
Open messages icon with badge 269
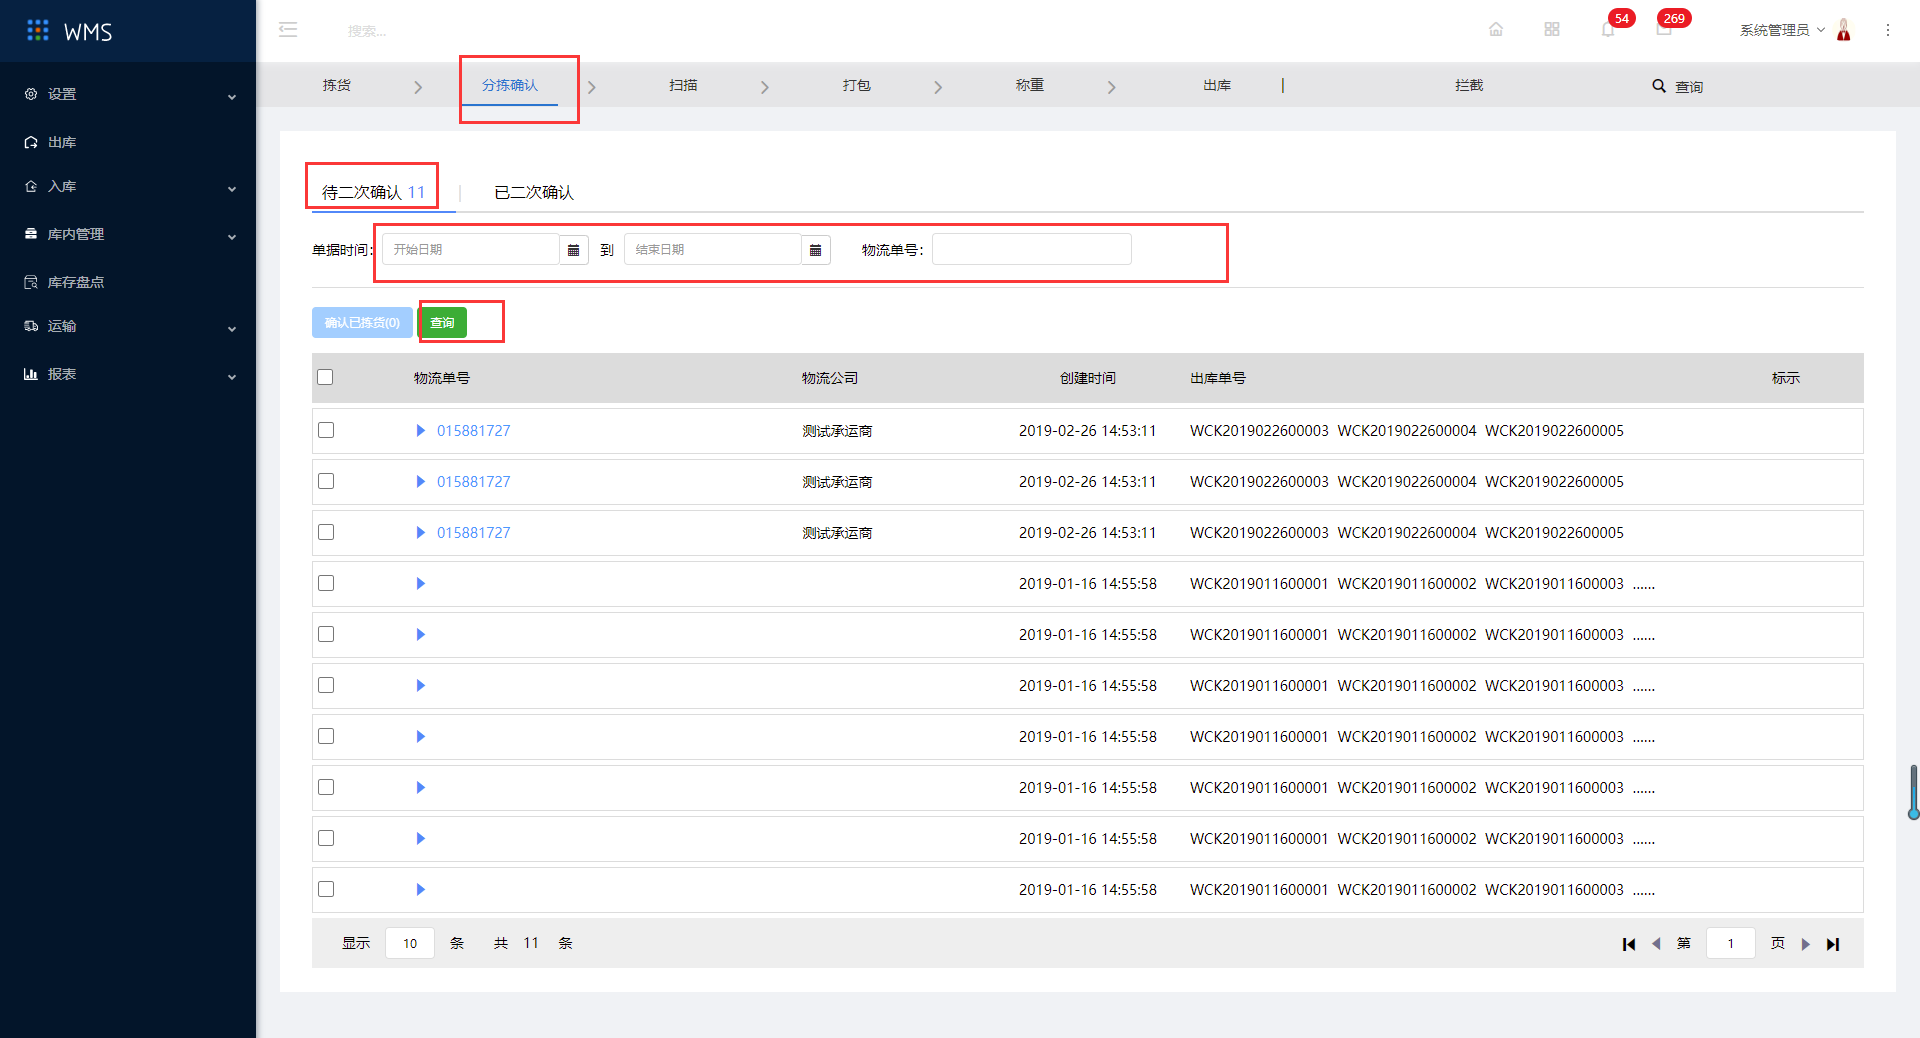1664,30
